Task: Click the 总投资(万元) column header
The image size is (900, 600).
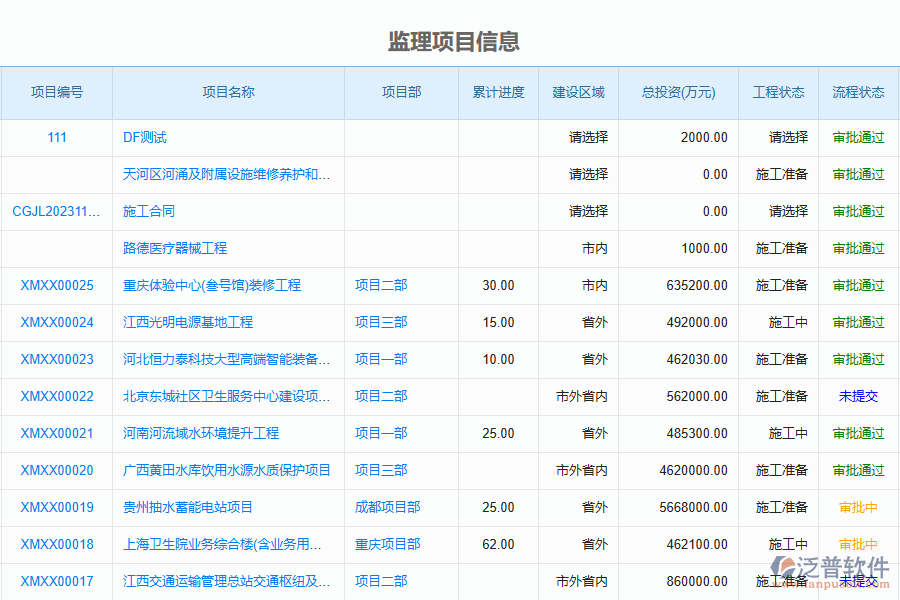Action: [678, 93]
